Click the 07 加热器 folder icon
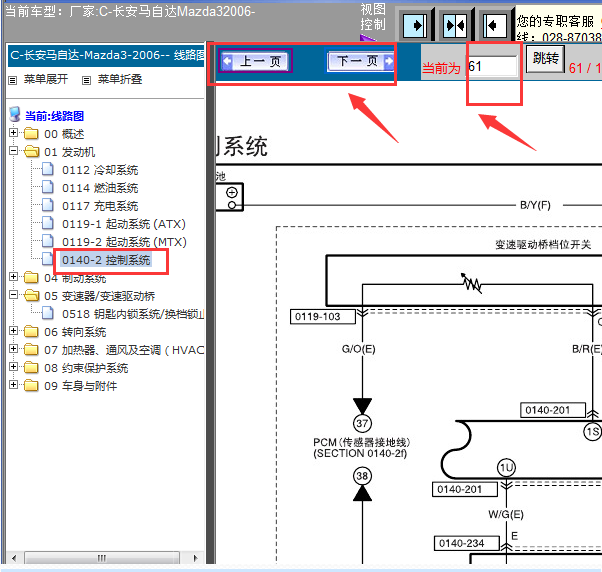602x572 pixels. pos(31,350)
